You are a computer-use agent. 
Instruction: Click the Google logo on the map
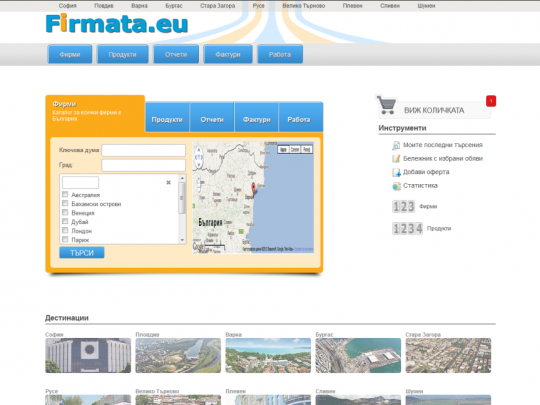(x=198, y=246)
